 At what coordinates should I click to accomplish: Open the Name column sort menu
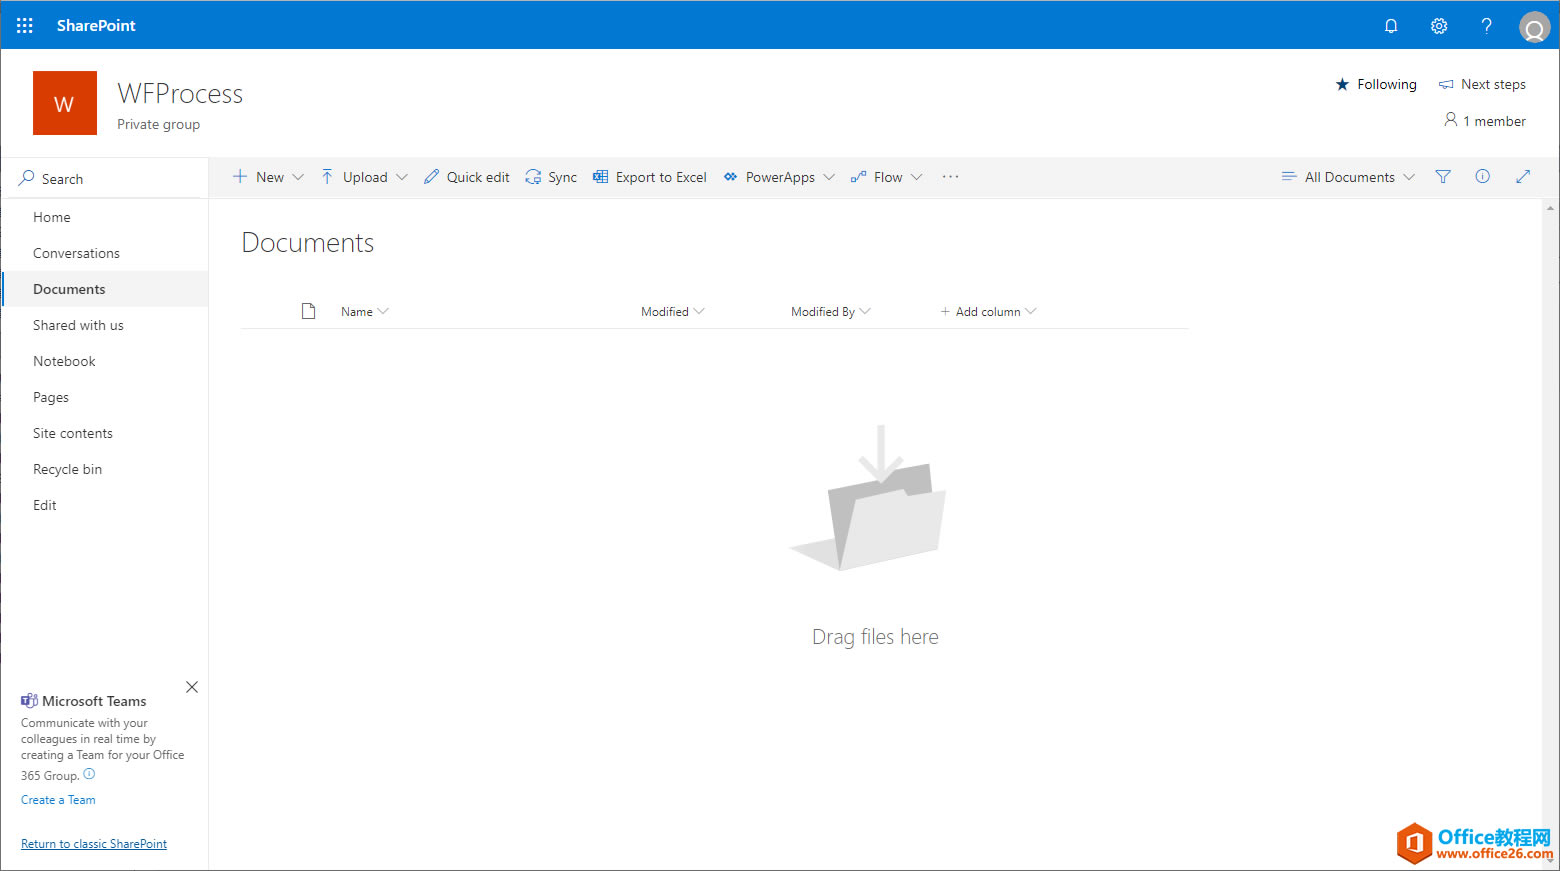[x=363, y=311]
